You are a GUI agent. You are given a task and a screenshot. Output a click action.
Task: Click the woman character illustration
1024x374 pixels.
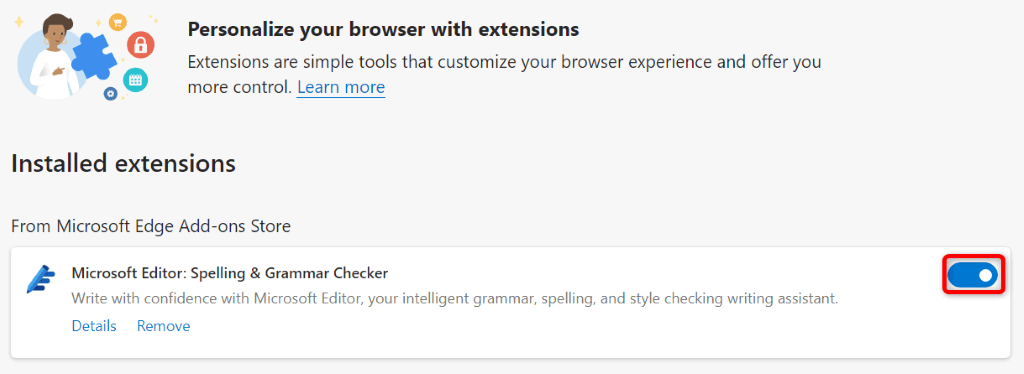click(x=57, y=57)
